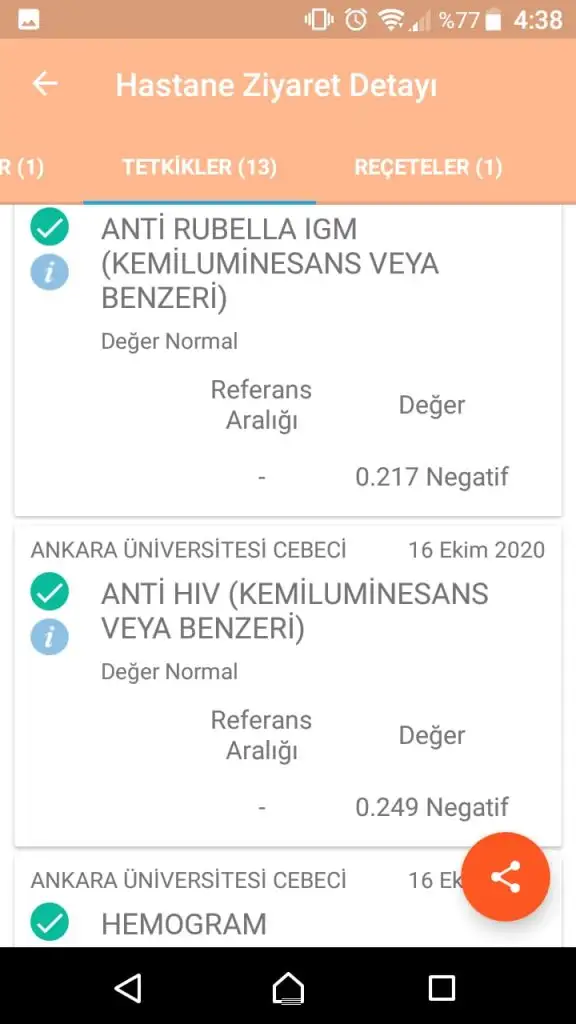Tap Android back triangle button
This screenshot has width=576, height=1024.
coord(128,988)
